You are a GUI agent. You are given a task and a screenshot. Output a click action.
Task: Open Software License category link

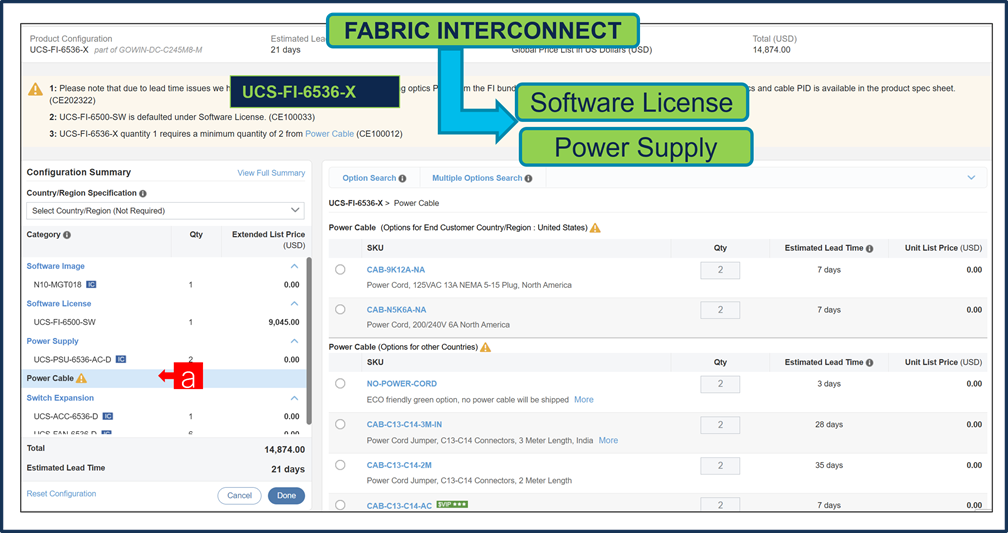58,303
